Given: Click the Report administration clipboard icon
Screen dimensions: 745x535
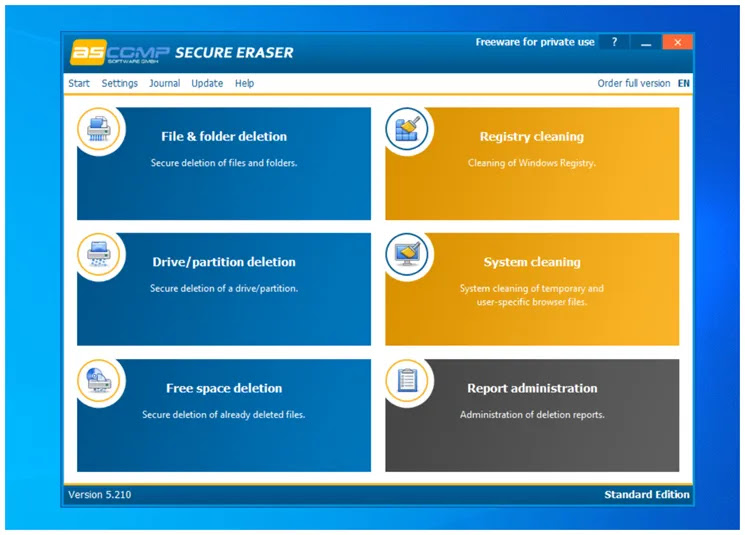Looking at the screenshot, I should 407,381.
